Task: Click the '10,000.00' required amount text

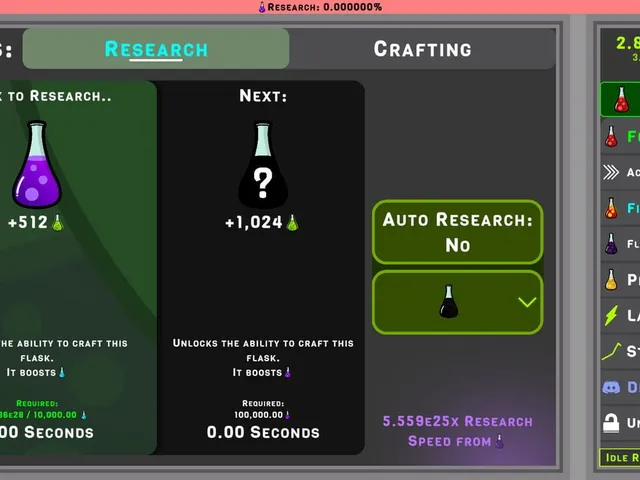Action: (x=55, y=415)
